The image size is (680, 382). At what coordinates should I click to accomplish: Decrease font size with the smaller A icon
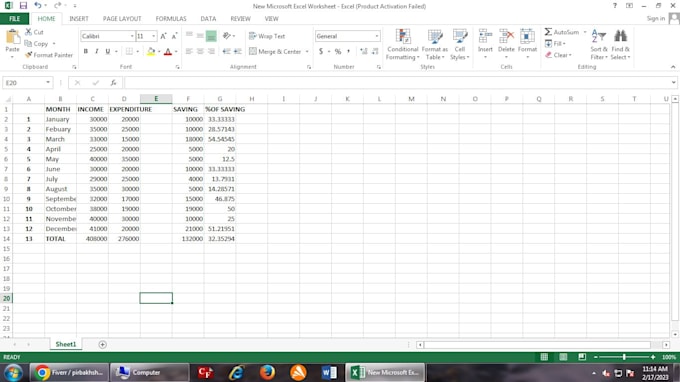click(x=174, y=36)
